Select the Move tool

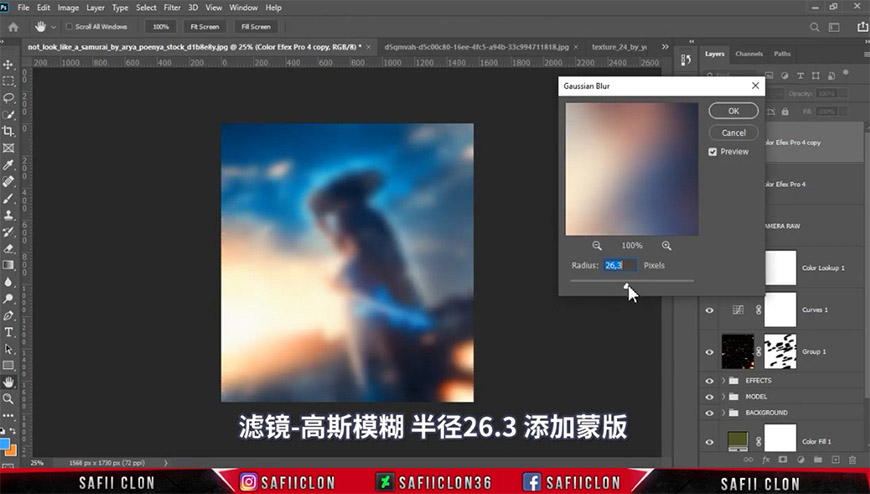pyautogui.click(x=8, y=64)
